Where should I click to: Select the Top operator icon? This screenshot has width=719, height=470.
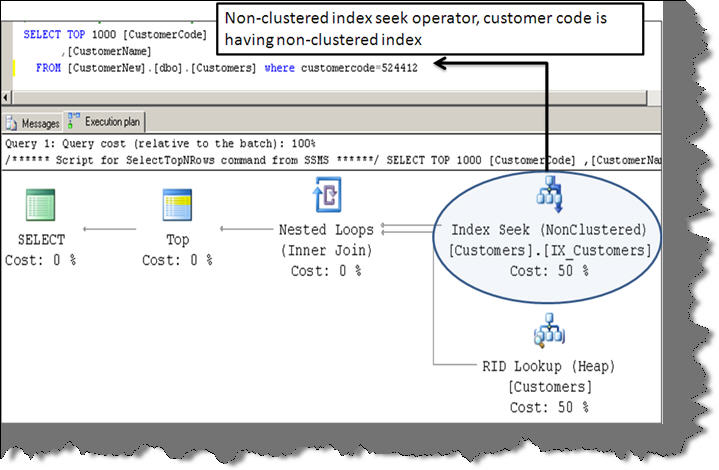click(177, 205)
